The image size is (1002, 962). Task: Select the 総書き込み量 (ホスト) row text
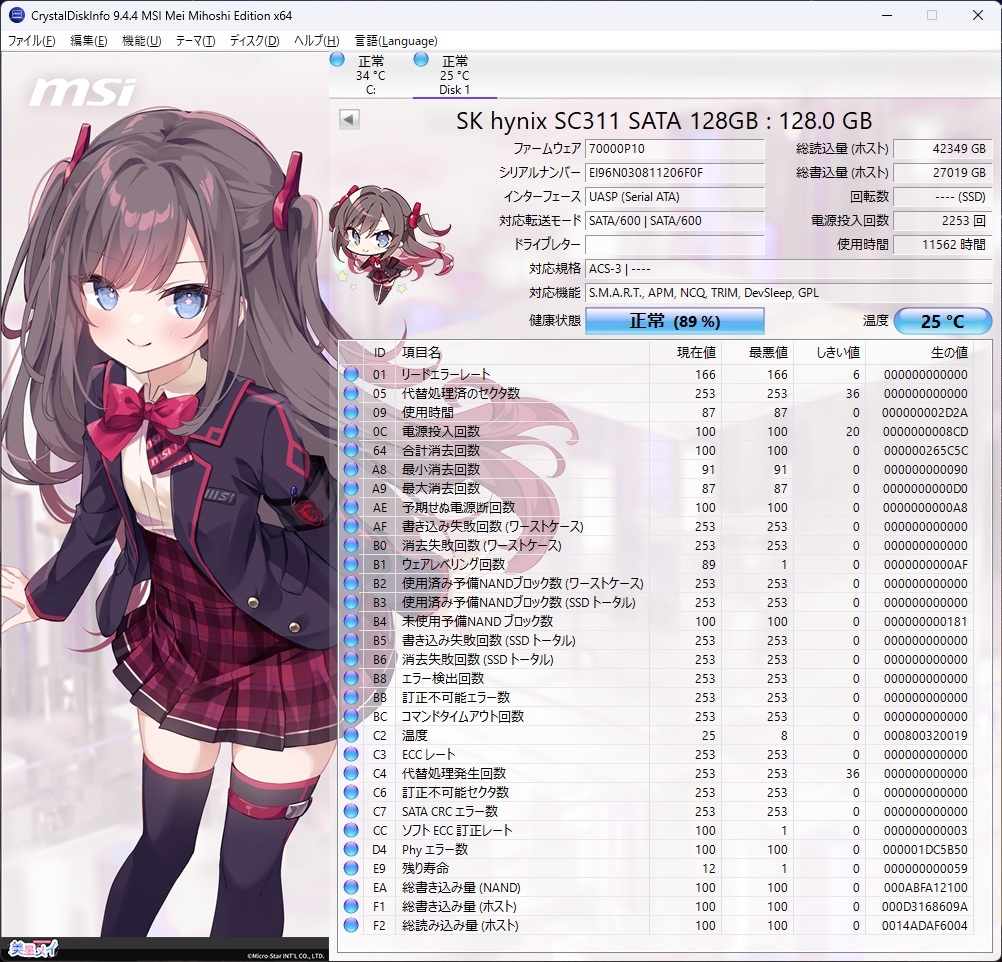tap(459, 906)
